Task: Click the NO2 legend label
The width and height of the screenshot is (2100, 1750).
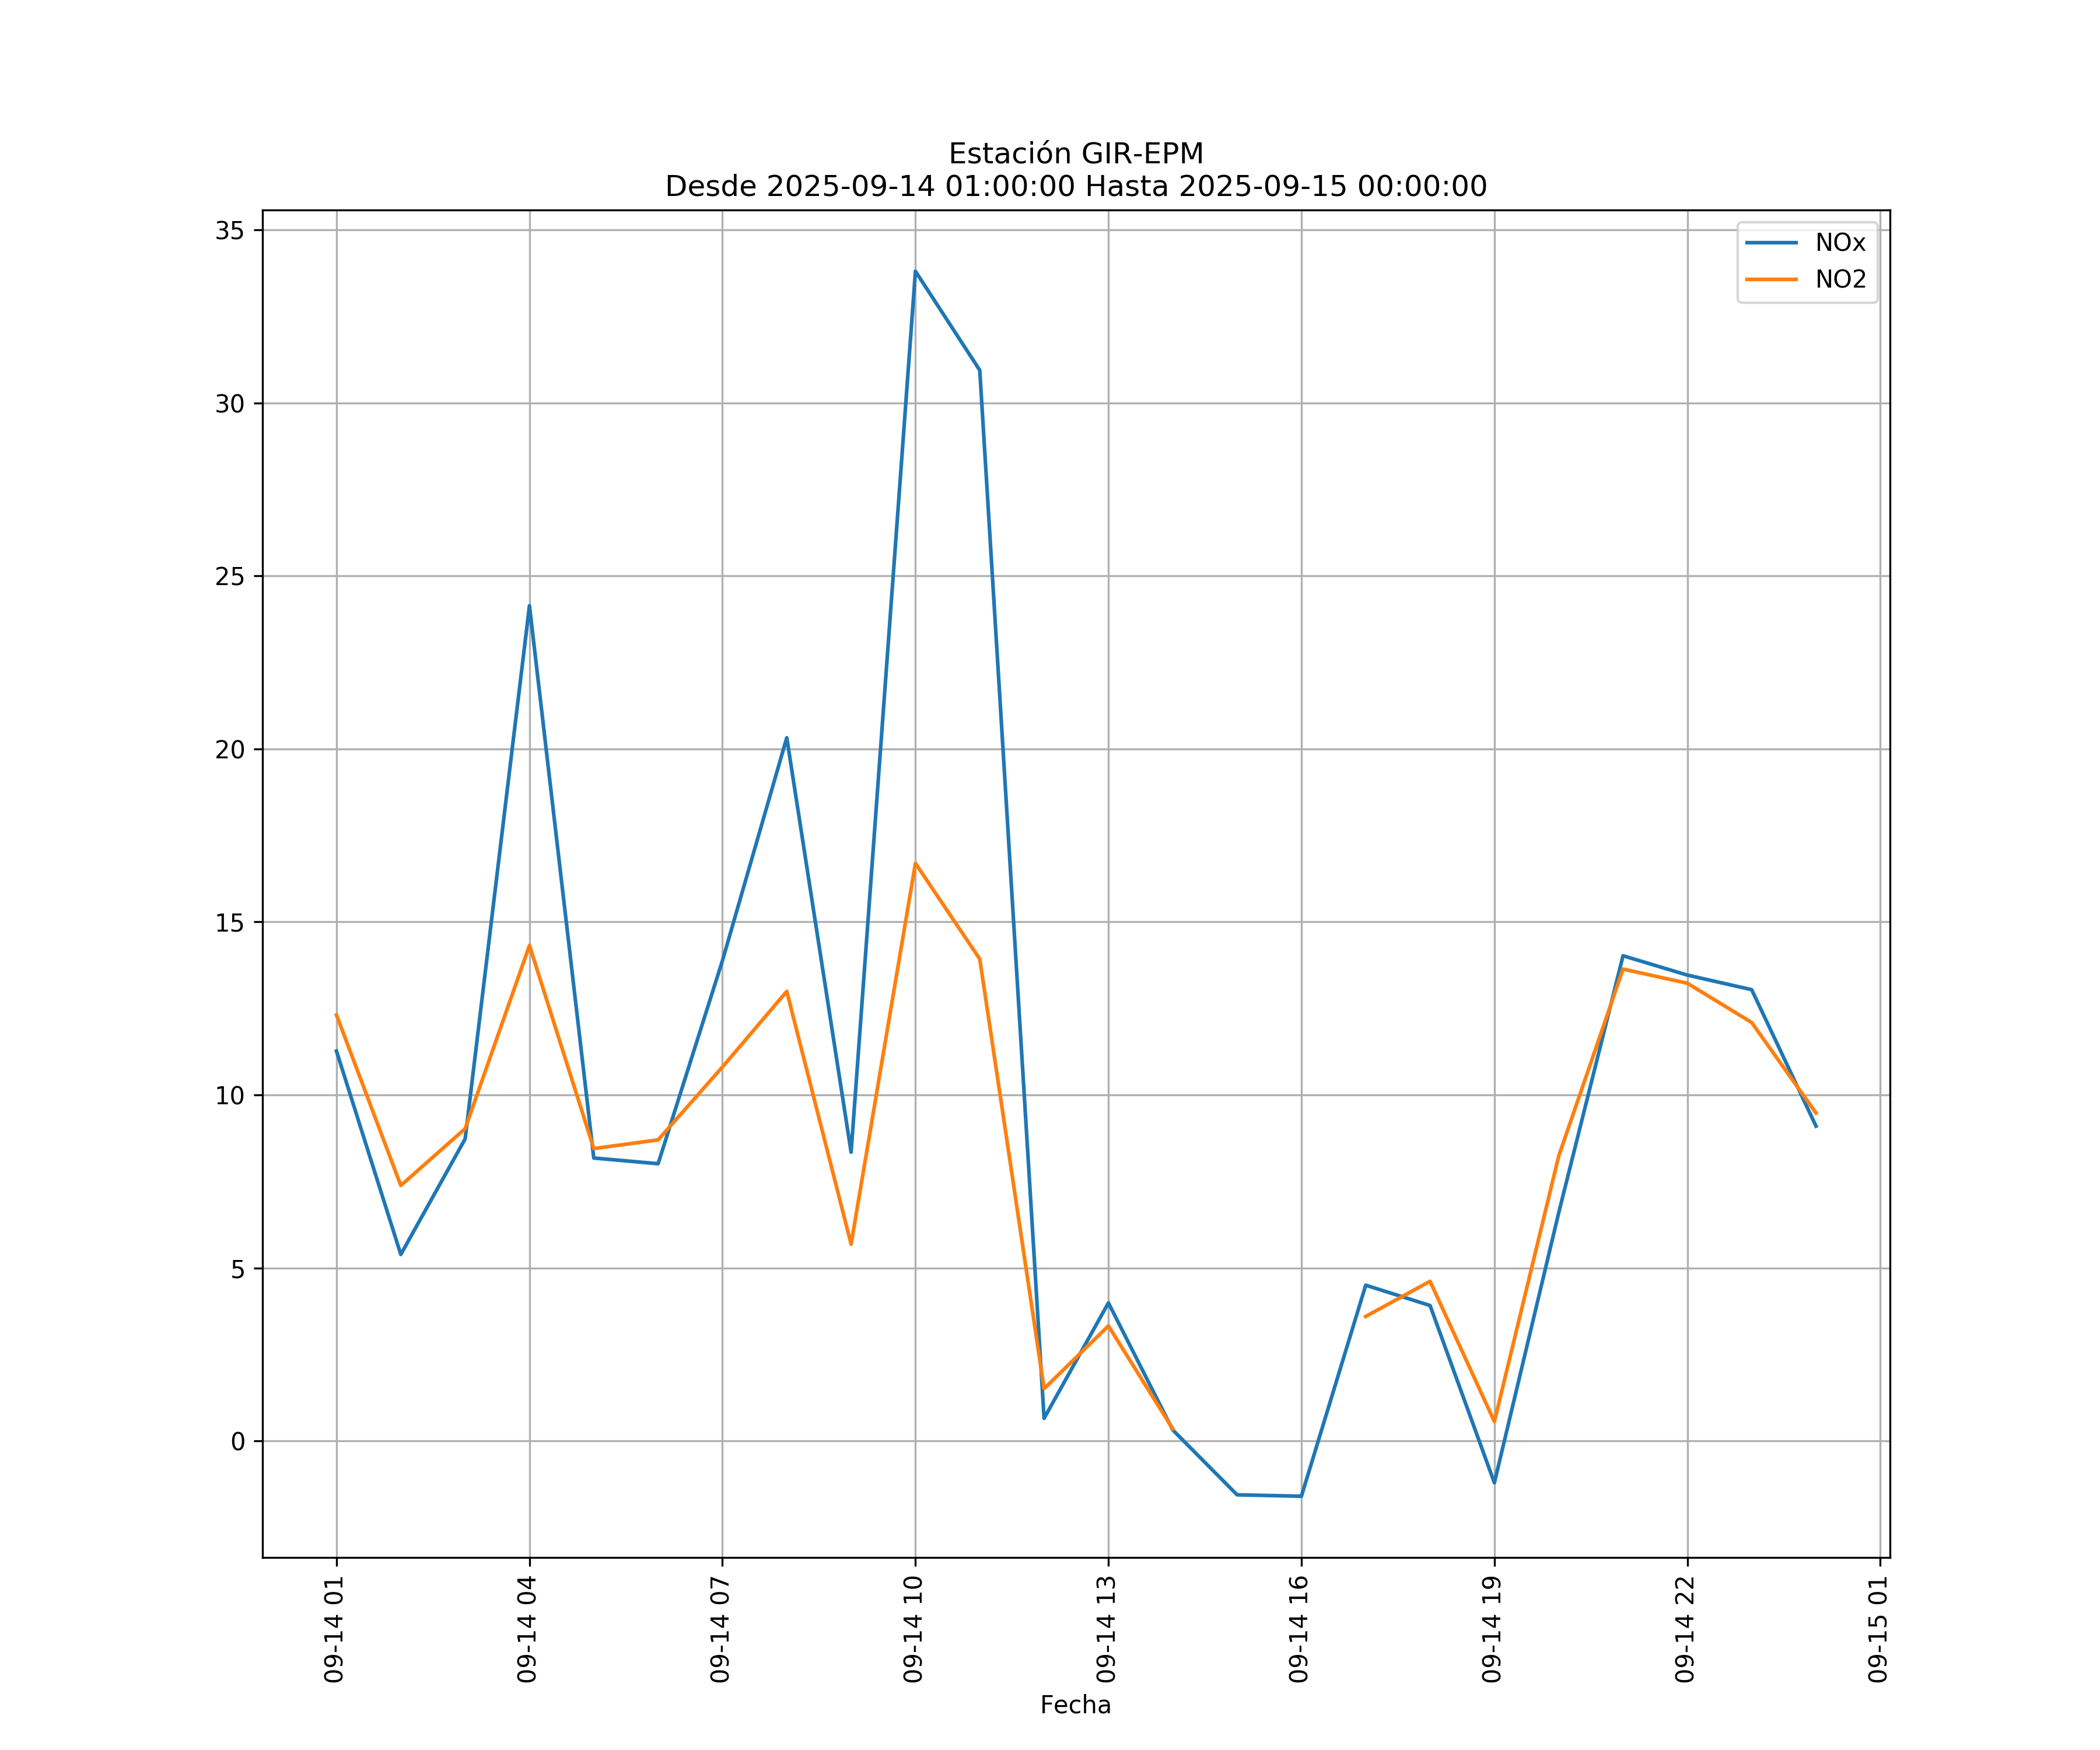Action: [x=1840, y=280]
